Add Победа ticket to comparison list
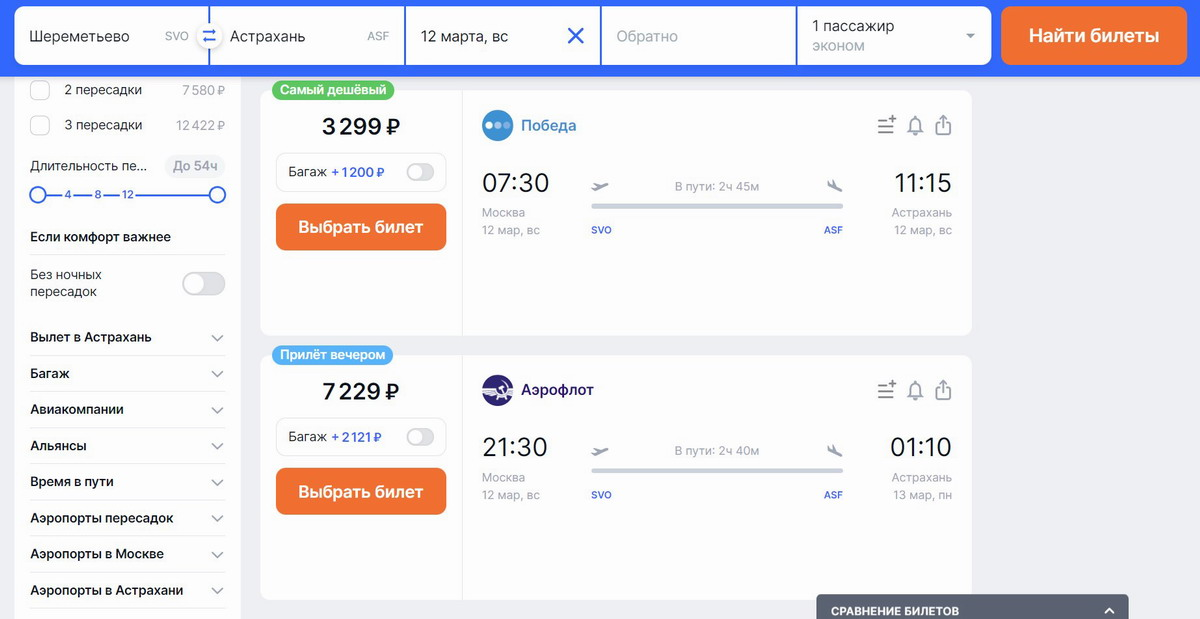 [x=886, y=125]
